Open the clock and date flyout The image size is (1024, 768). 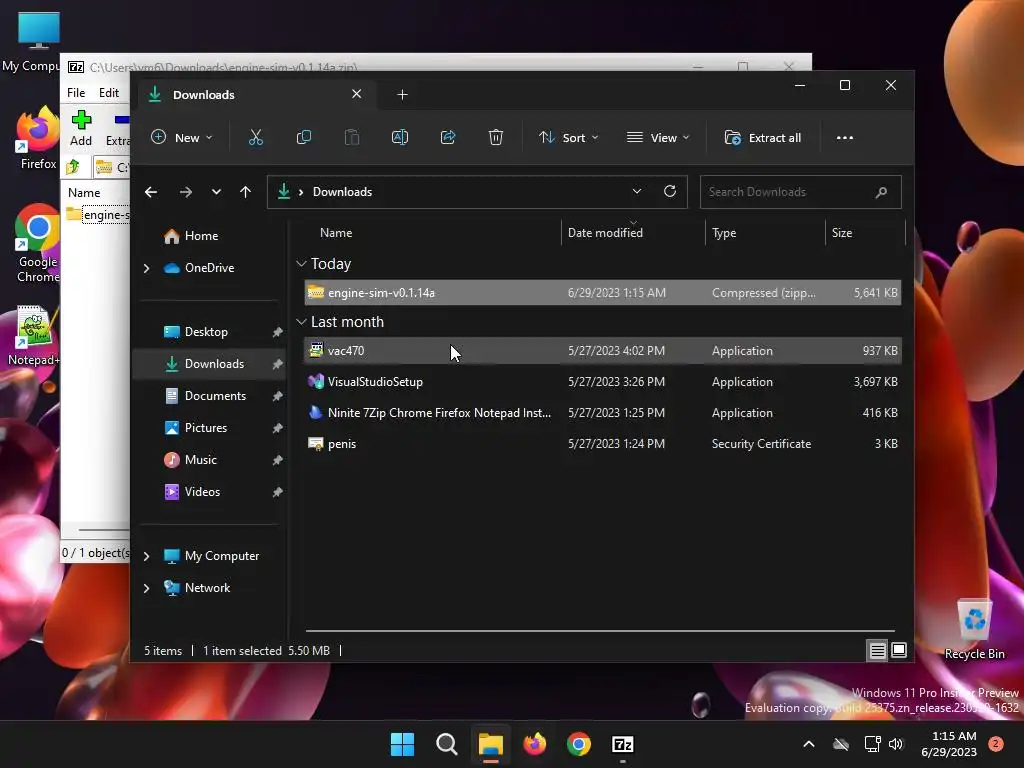click(x=949, y=744)
